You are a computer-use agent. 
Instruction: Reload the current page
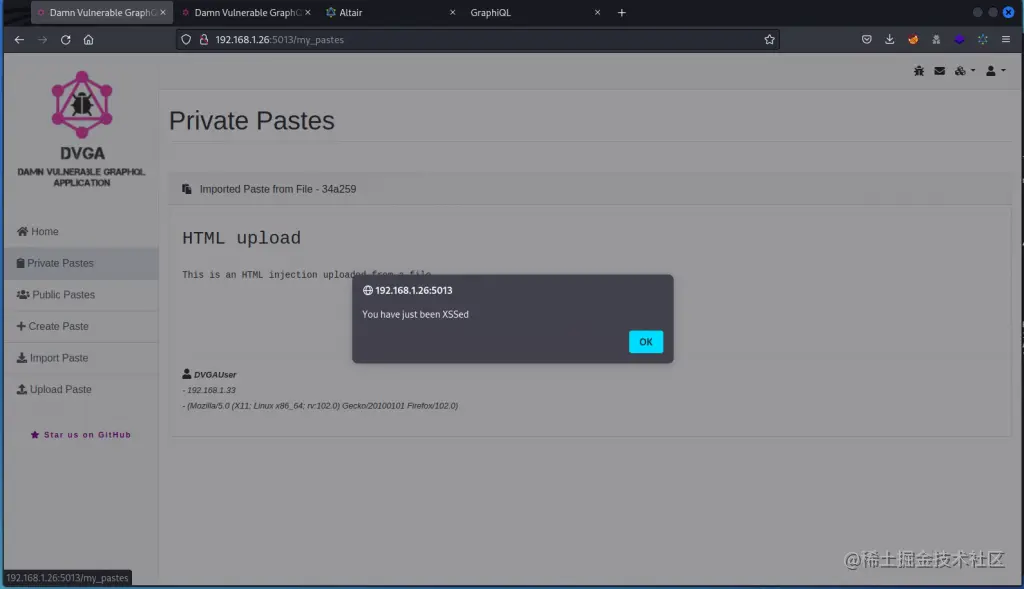(65, 40)
